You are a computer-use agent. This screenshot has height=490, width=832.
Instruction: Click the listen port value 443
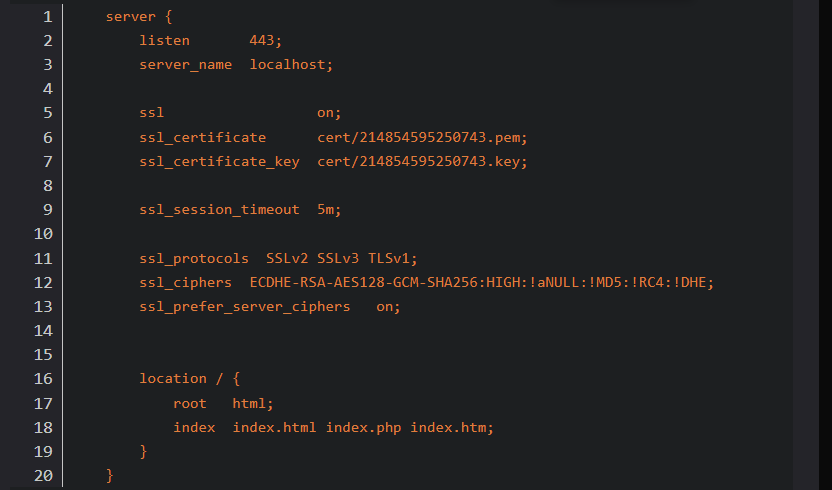(262, 40)
